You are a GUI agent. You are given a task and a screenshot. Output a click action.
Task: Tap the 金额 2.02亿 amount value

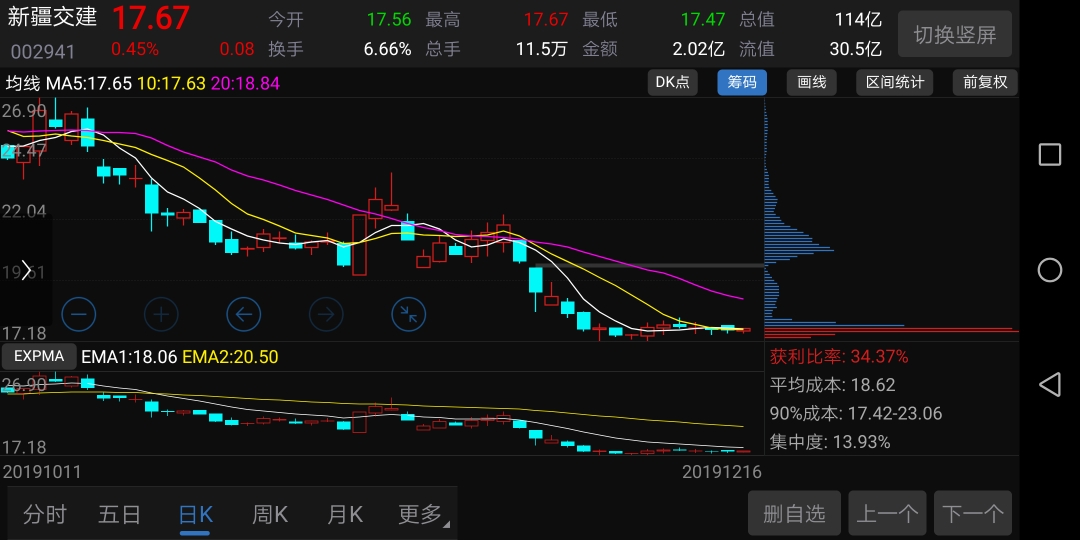pyautogui.click(x=698, y=49)
